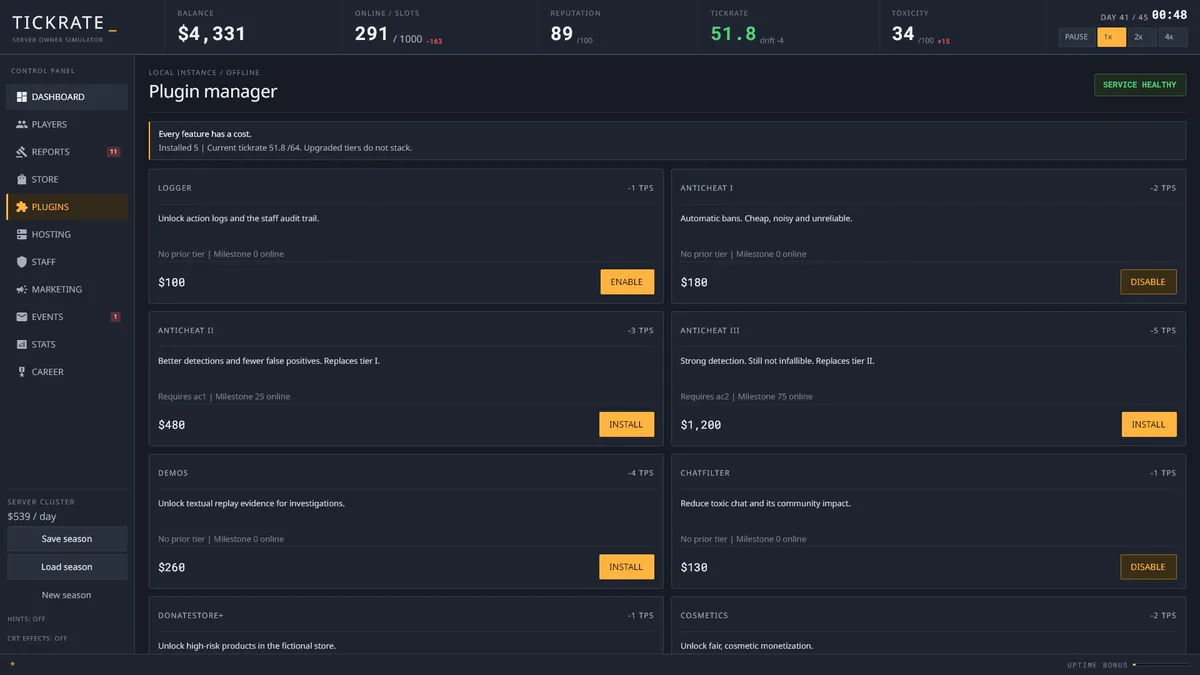Image resolution: width=1200 pixels, height=675 pixels.
Task: Set game speed to 1x
Action: tap(1111, 37)
